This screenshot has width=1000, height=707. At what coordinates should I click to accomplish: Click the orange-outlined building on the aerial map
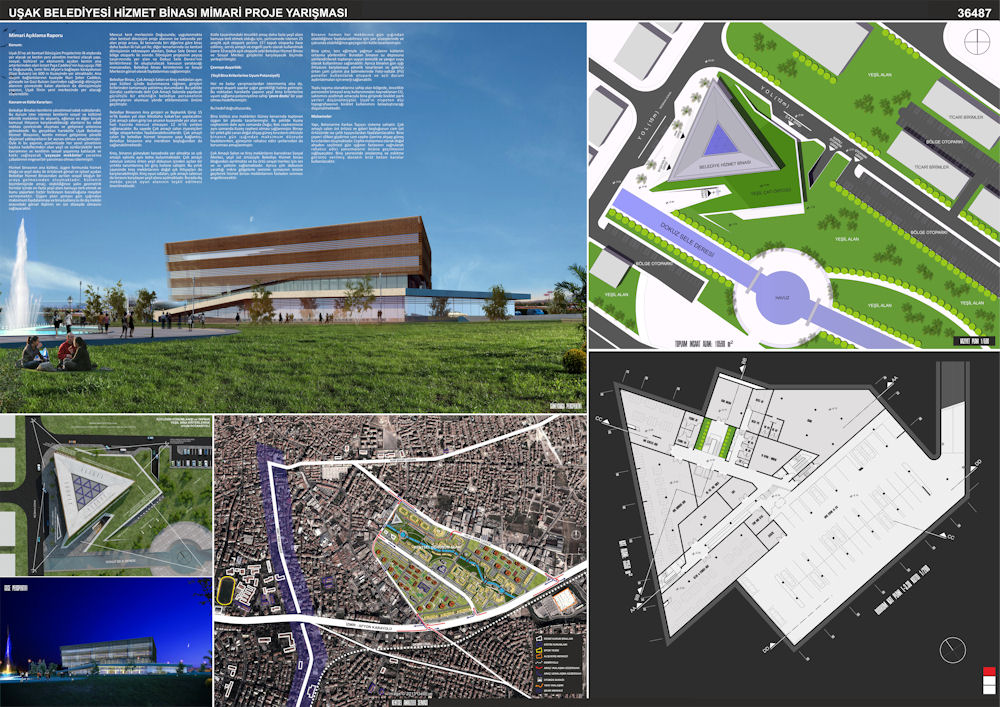[x=563, y=599]
